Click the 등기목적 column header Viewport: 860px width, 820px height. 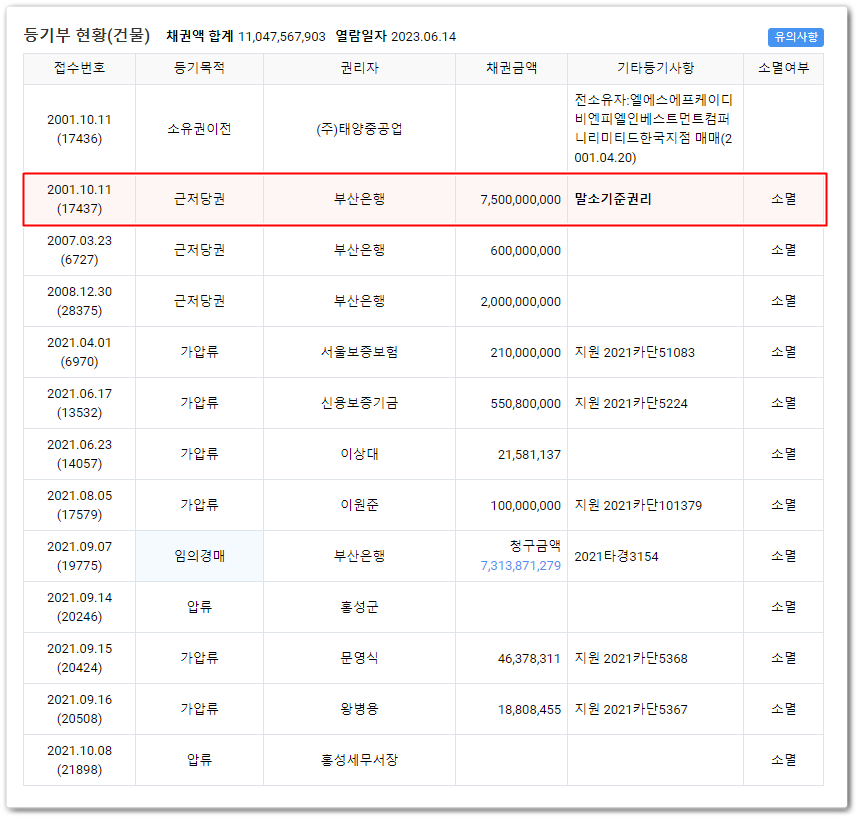tap(199, 68)
